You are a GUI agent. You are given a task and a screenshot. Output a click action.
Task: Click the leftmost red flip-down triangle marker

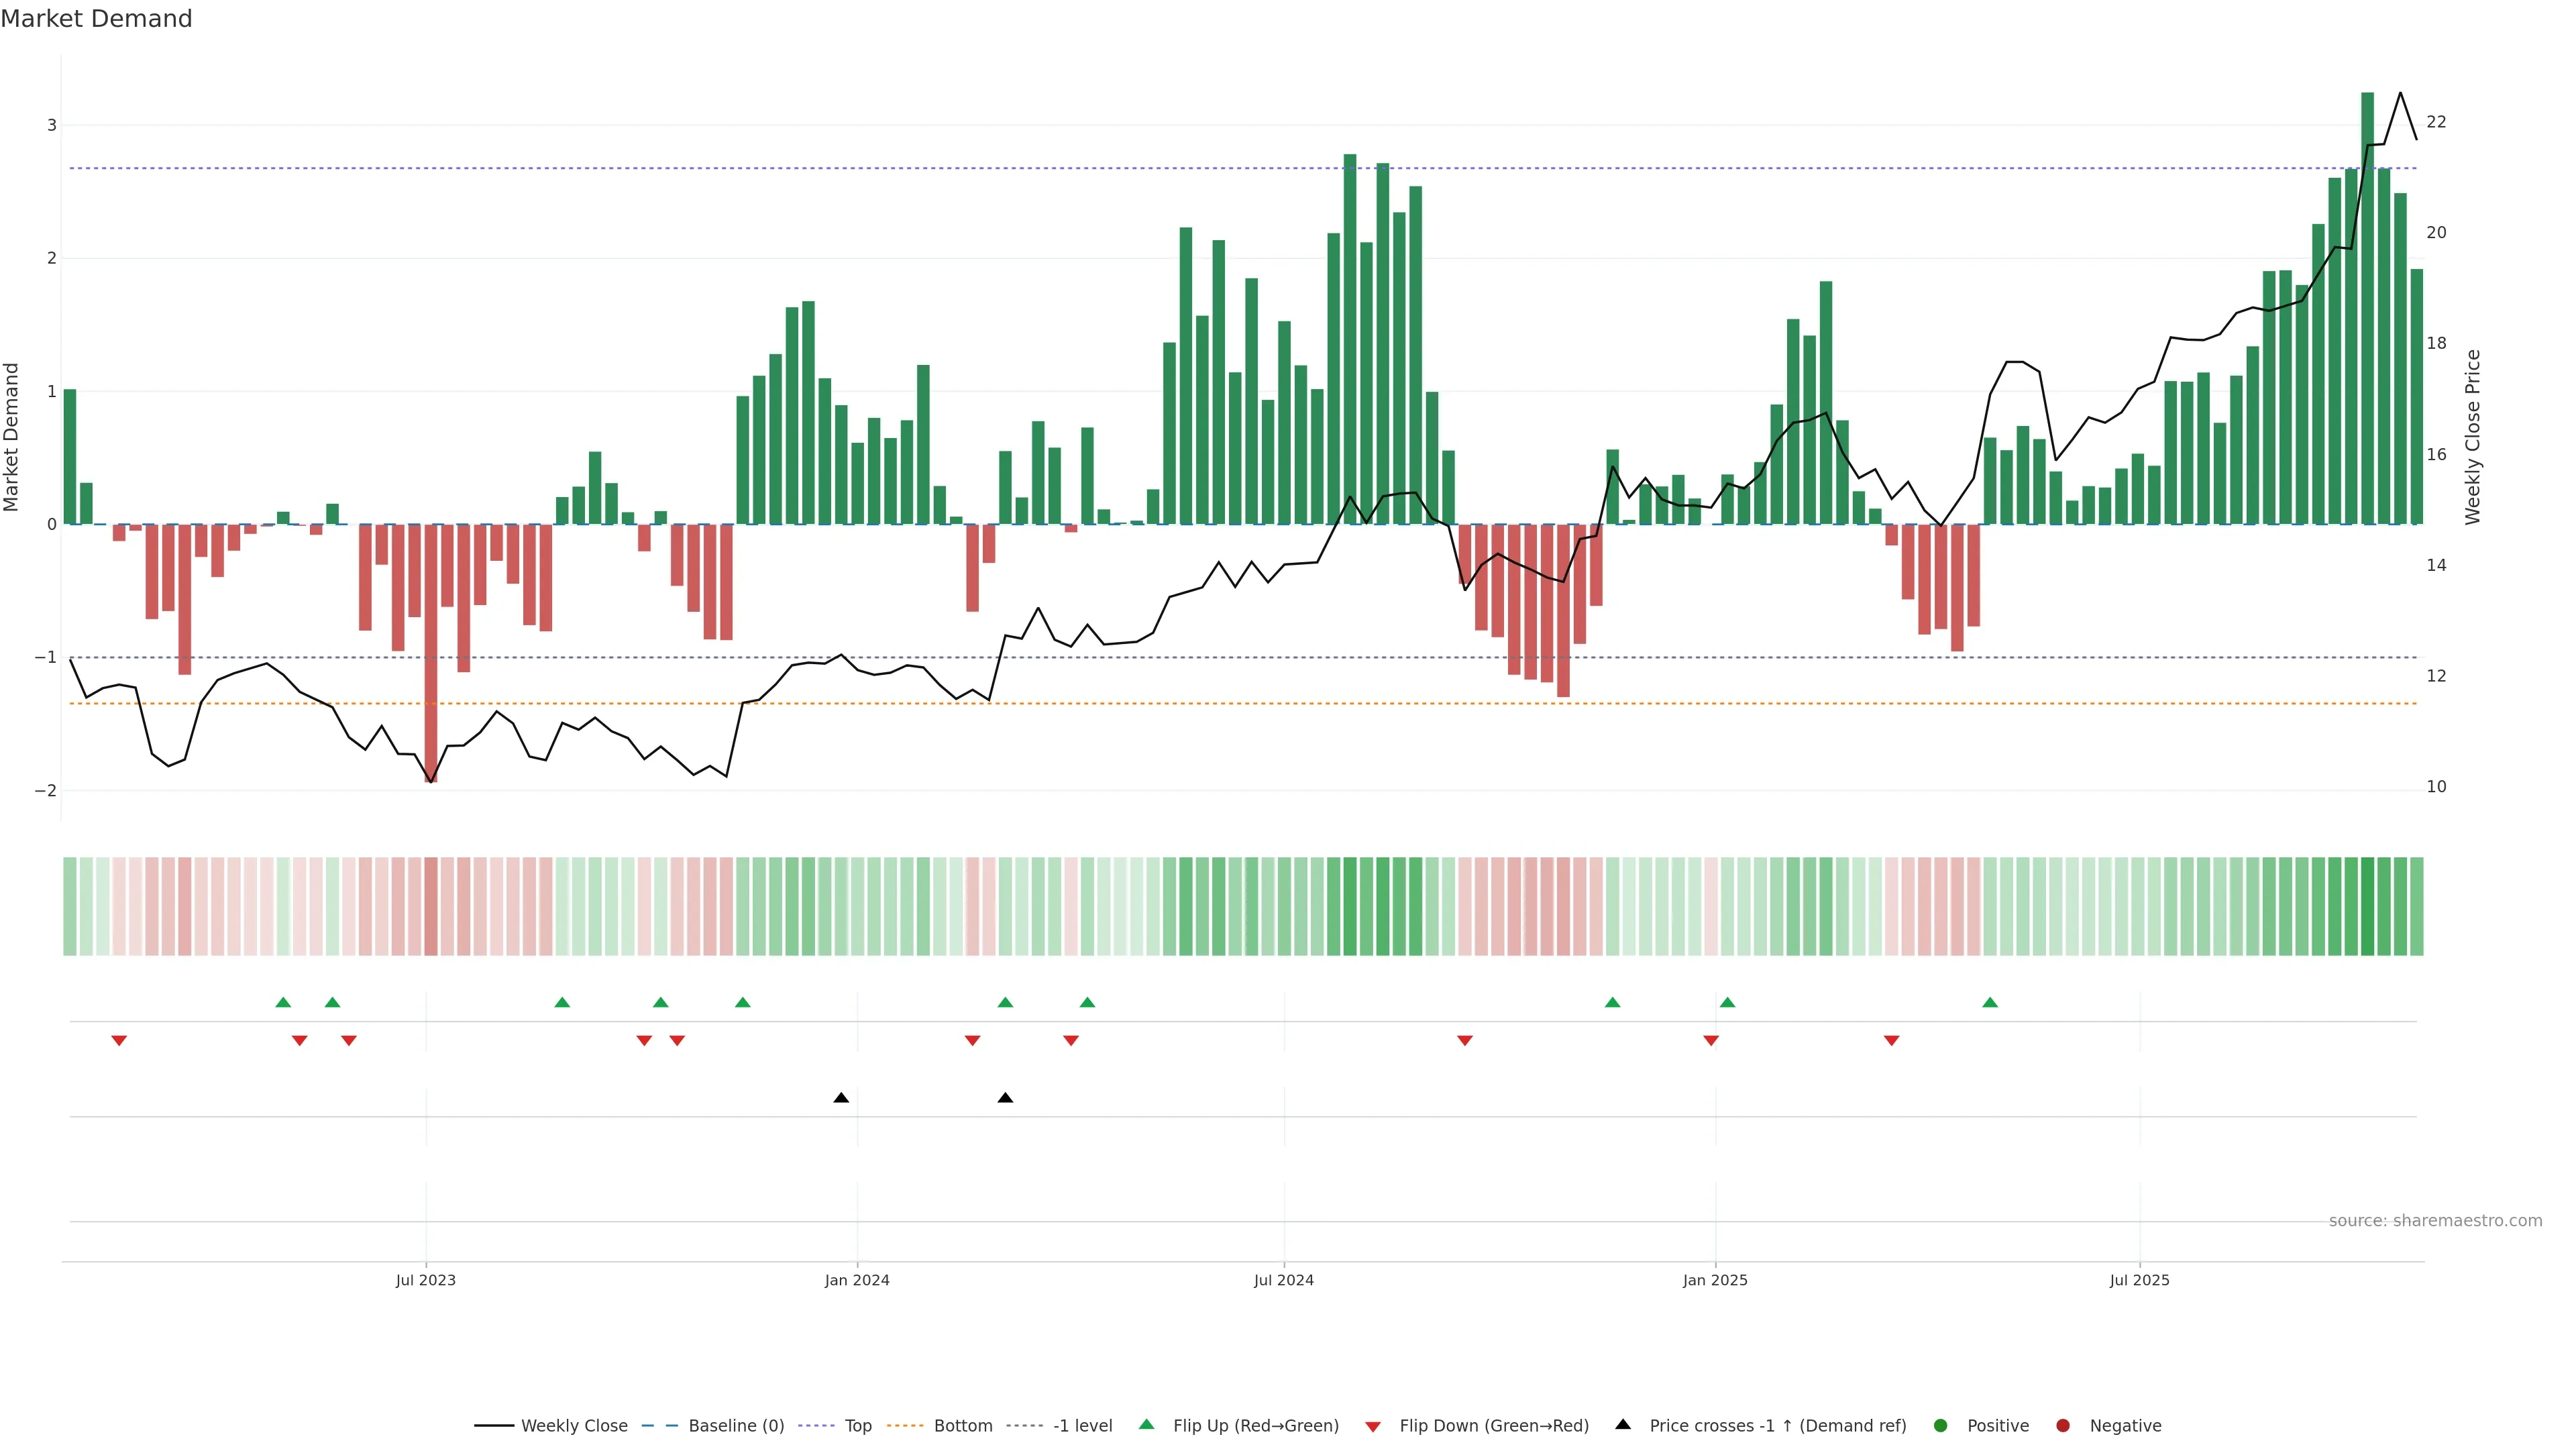click(119, 1041)
